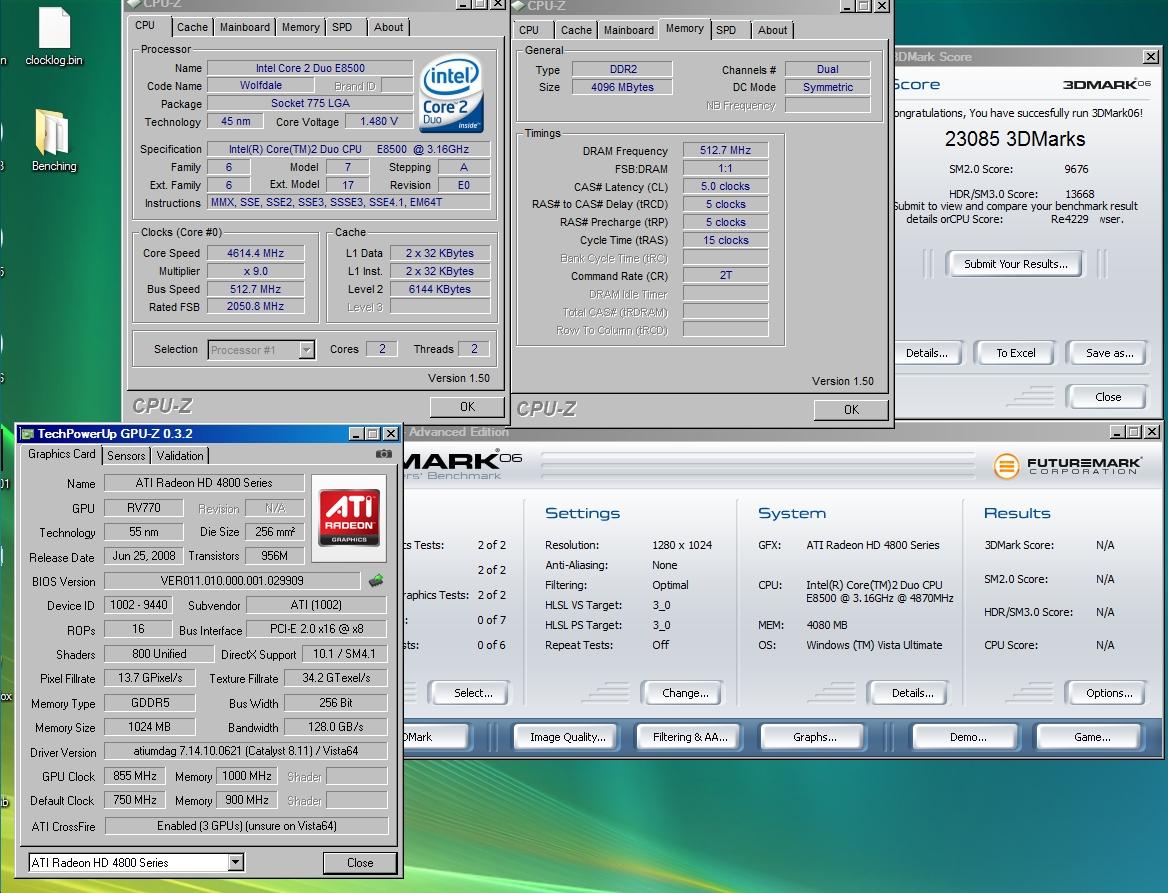Click Submit Your Results button
The height and width of the screenshot is (893, 1168).
click(x=1015, y=264)
